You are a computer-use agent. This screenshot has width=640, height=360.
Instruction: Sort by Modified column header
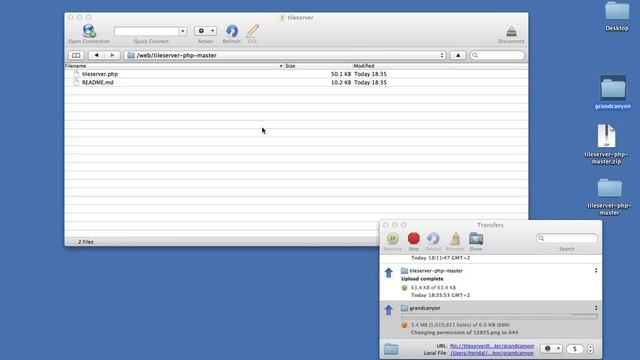click(440, 66)
